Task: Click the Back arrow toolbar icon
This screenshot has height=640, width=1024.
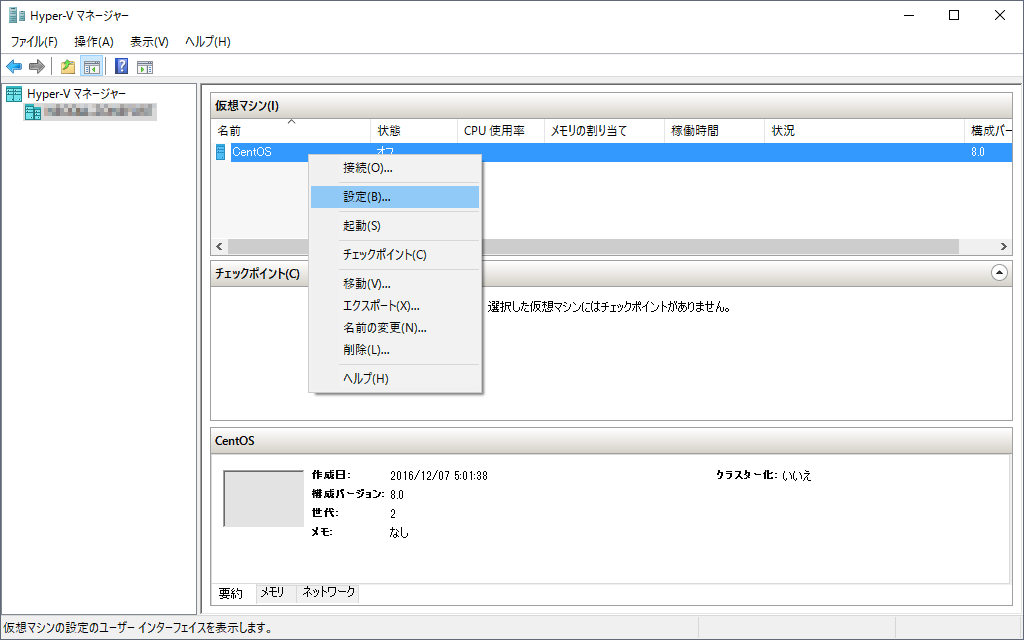Action: click(x=14, y=67)
